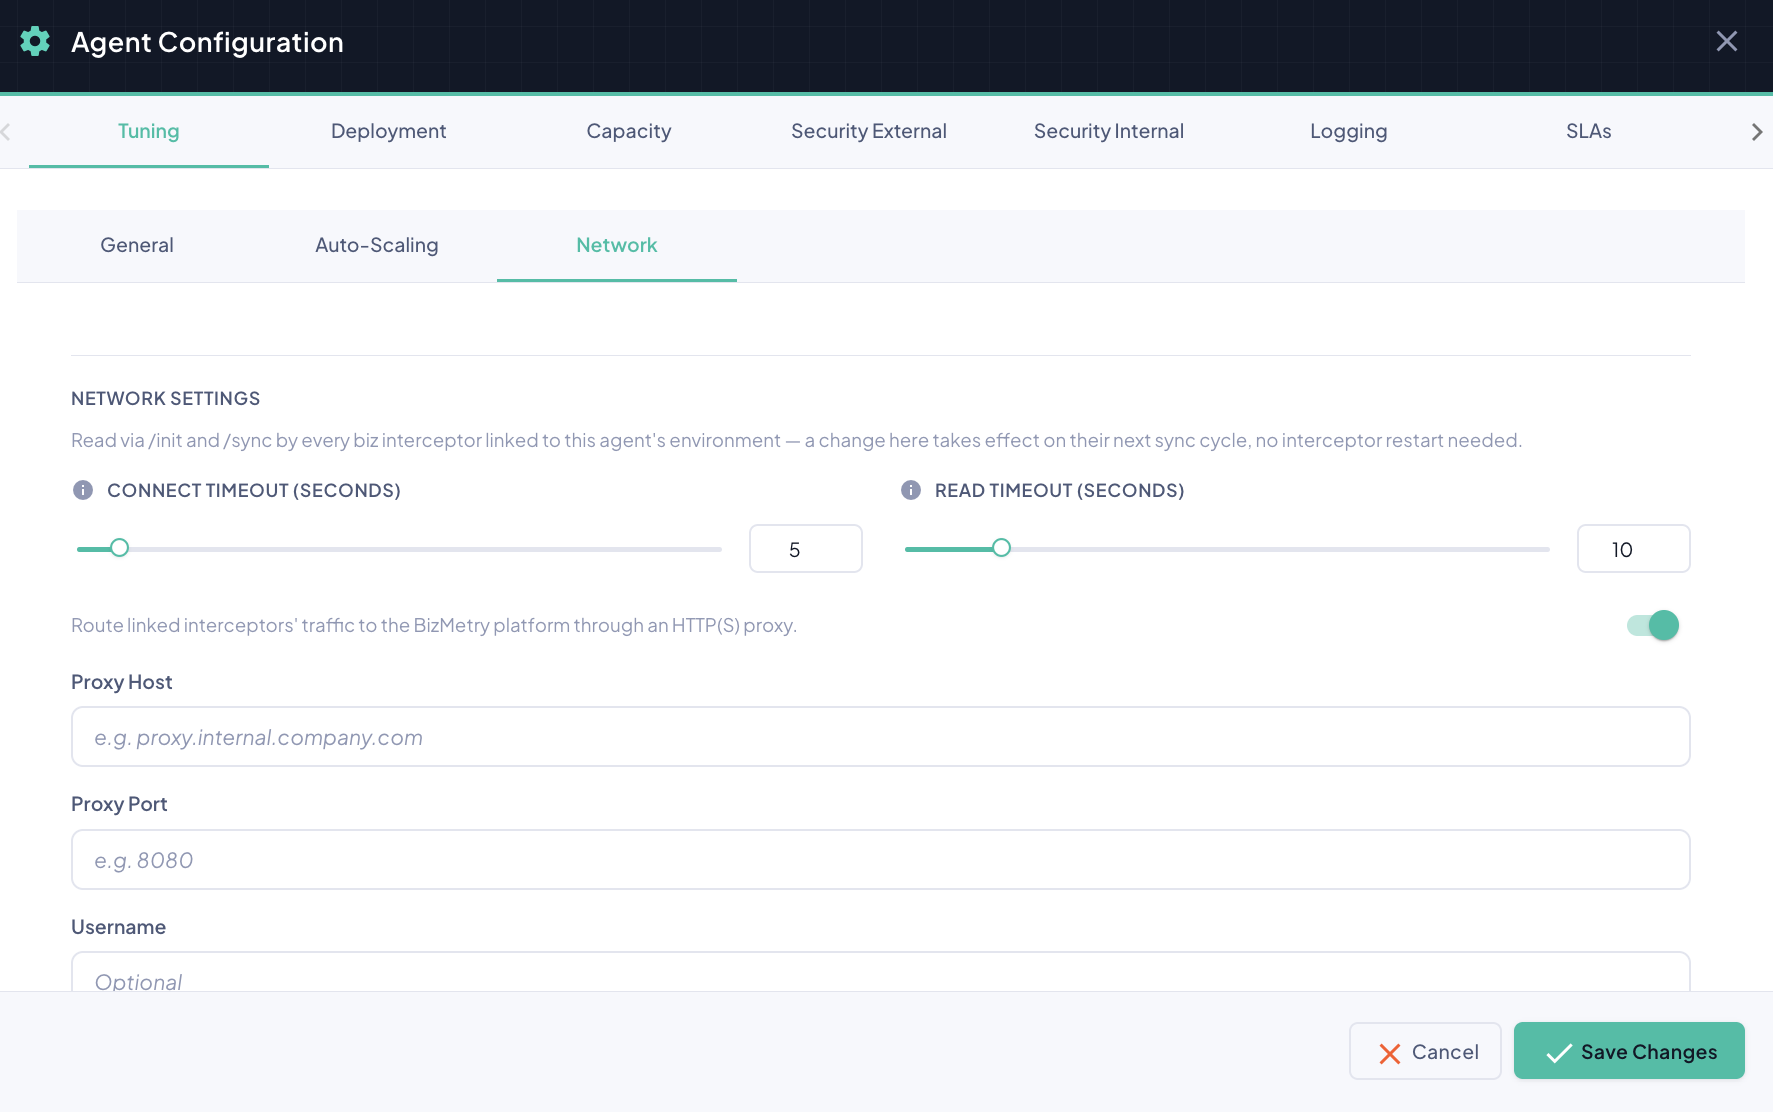
Task: Switch to the Capacity tab
Action: 629,132
